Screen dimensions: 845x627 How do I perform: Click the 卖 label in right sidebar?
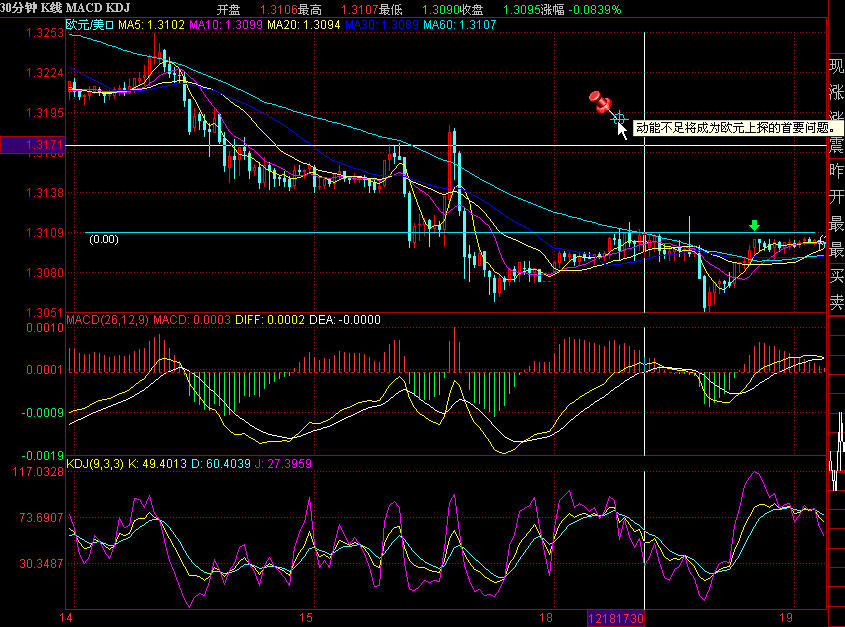(x=836, y=302)
